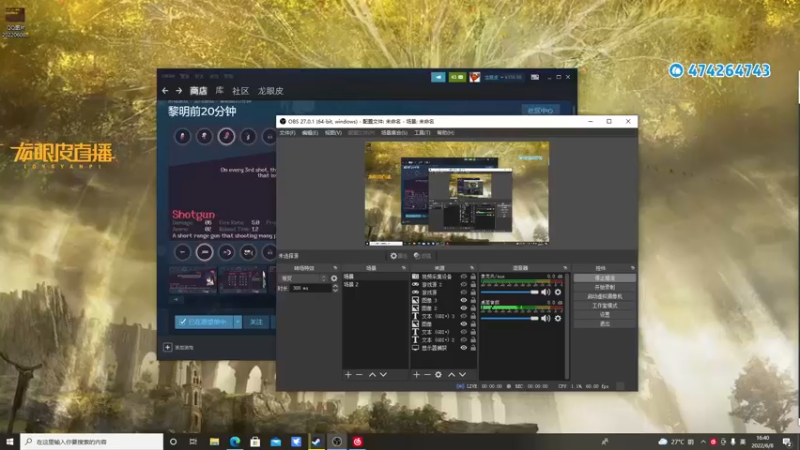Image resolution: width=800 pixels, height=450 pixels.
Task: Go back in the Steam window
Action: pos(165,91)
